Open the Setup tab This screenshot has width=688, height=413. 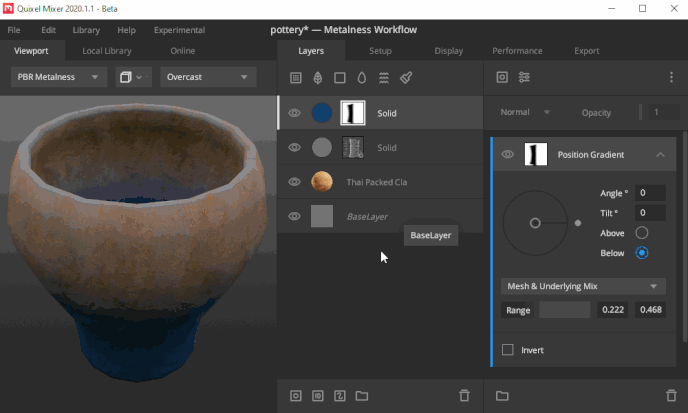coord(380,50)
